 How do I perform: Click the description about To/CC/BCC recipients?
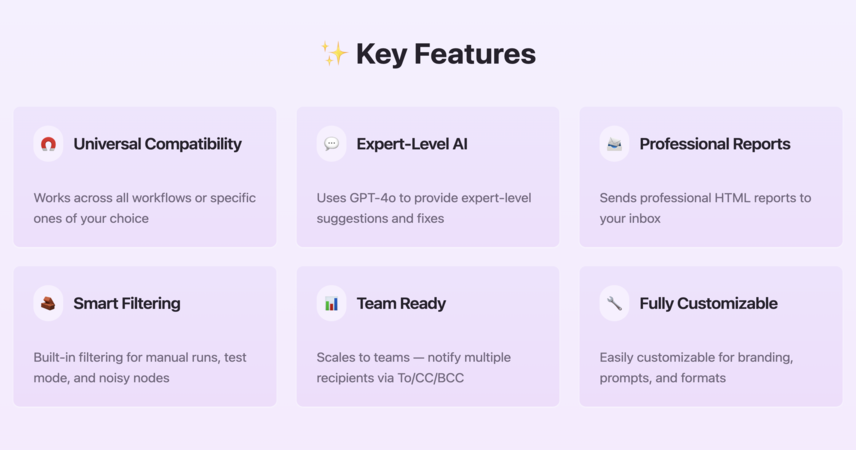(414, 368)
